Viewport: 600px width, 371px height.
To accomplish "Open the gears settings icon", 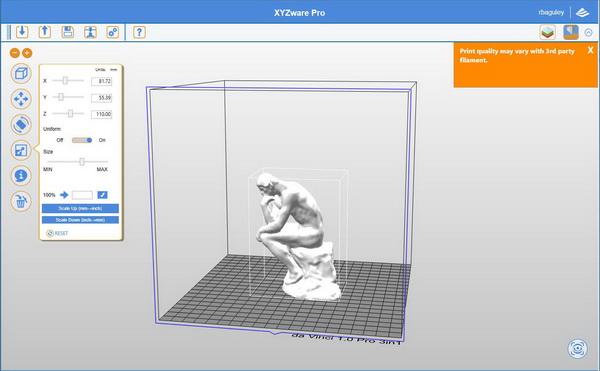I will (x=113, y=32).
